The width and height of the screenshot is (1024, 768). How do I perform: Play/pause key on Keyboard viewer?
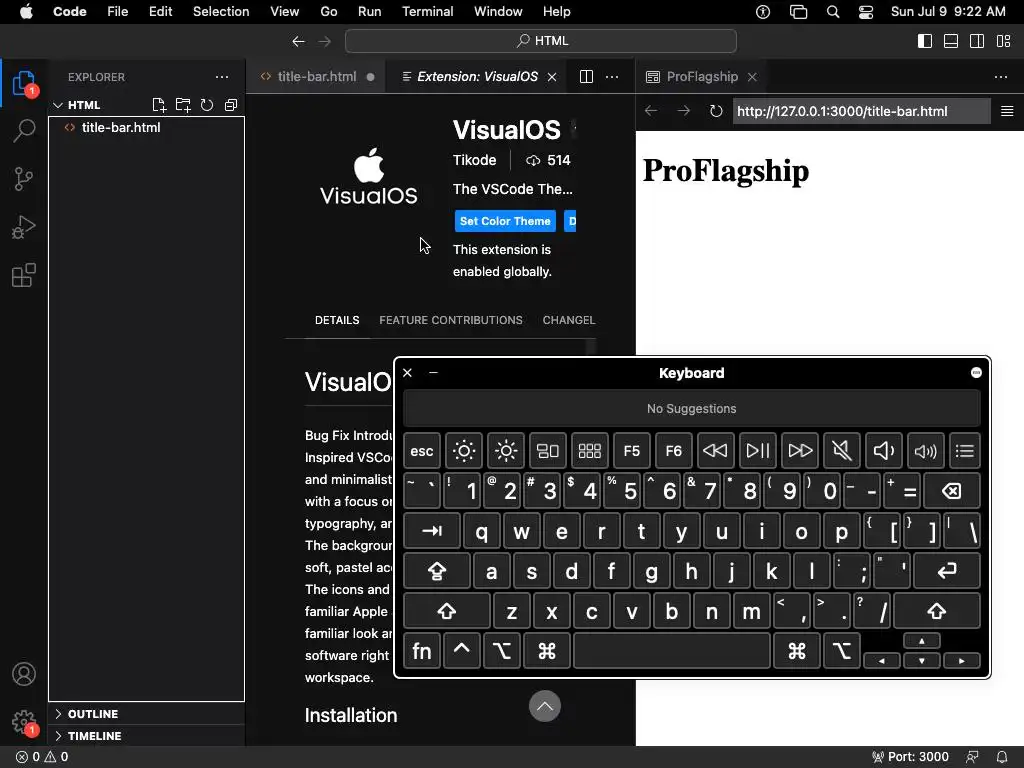tap(758, 451)
